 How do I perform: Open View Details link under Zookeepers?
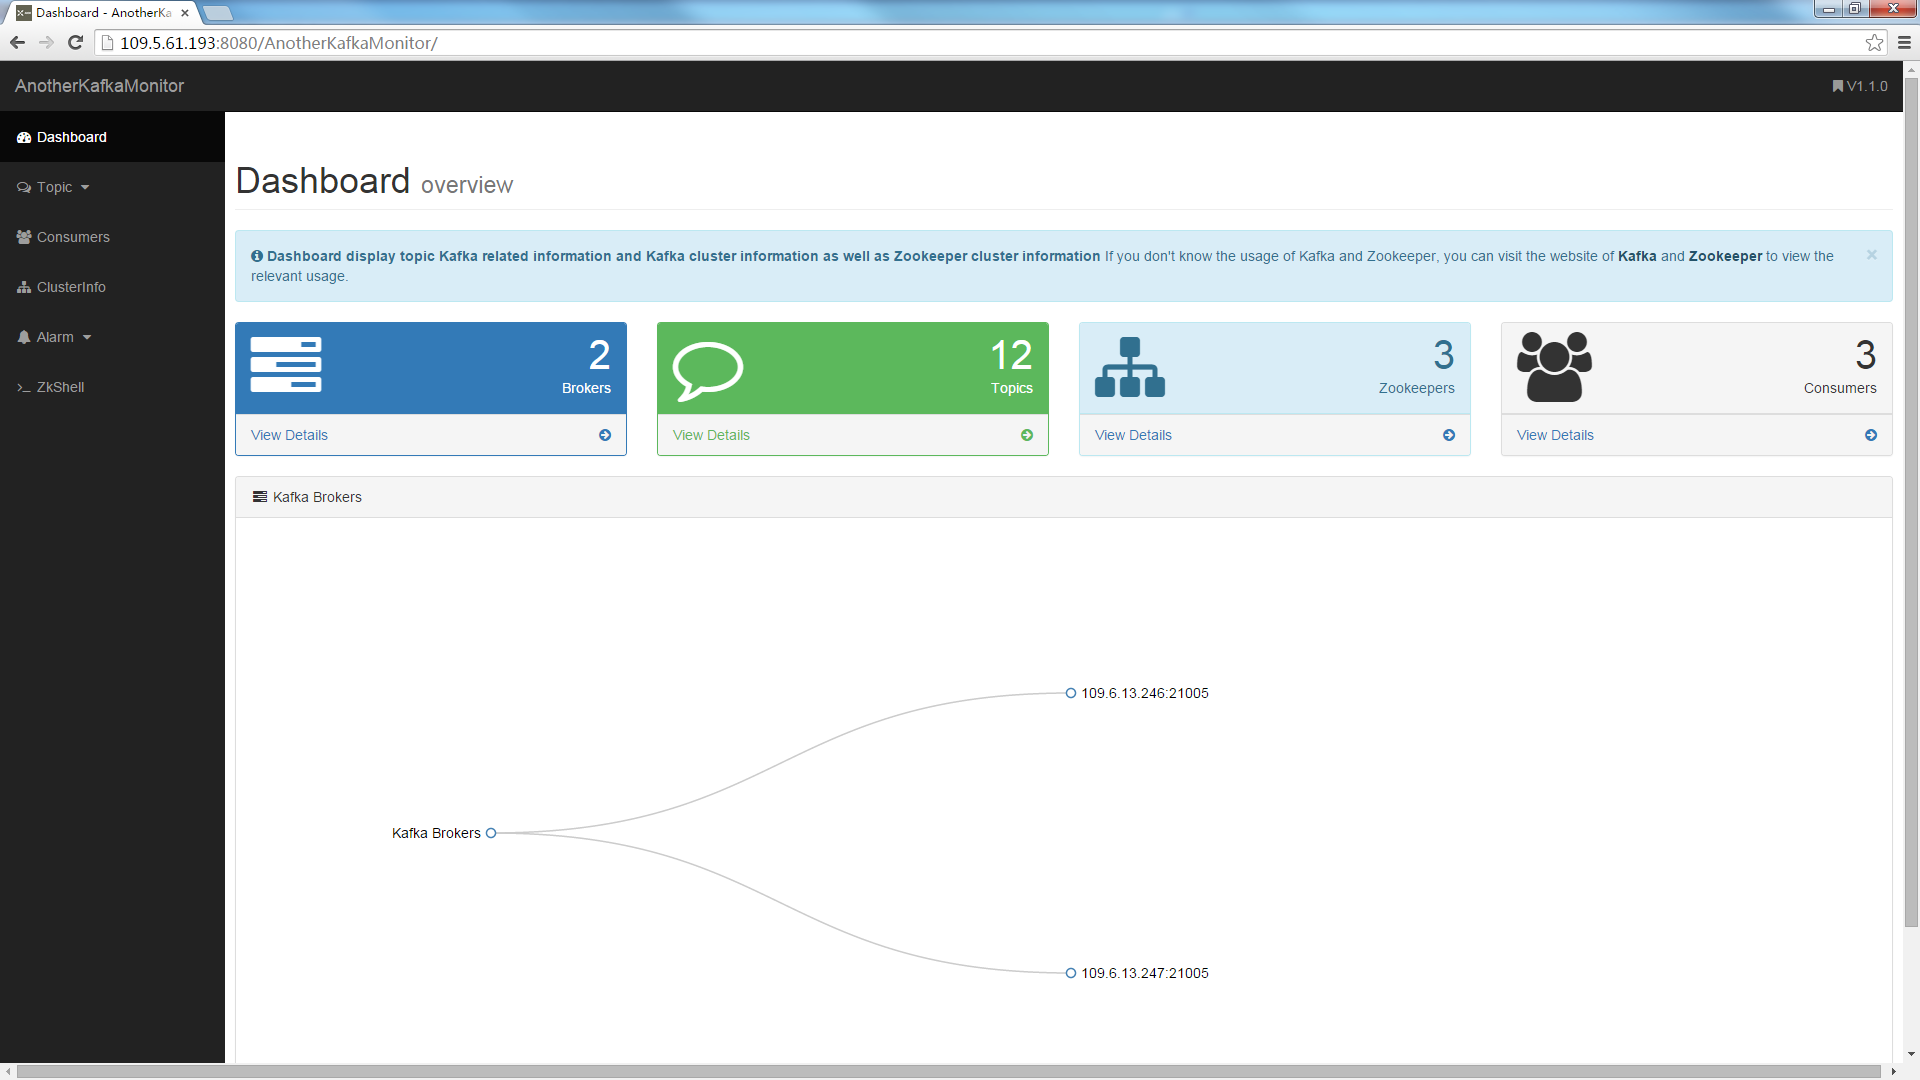[x=1133, y=435]
